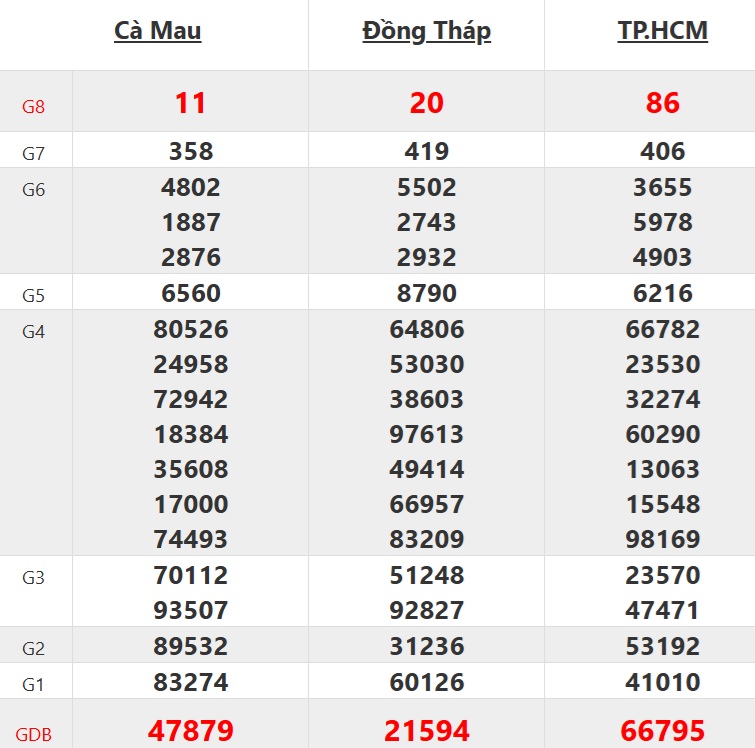Select the G3 number 51248
The height and width of the screenshot is (748, 755).
(x=427, y=576)
